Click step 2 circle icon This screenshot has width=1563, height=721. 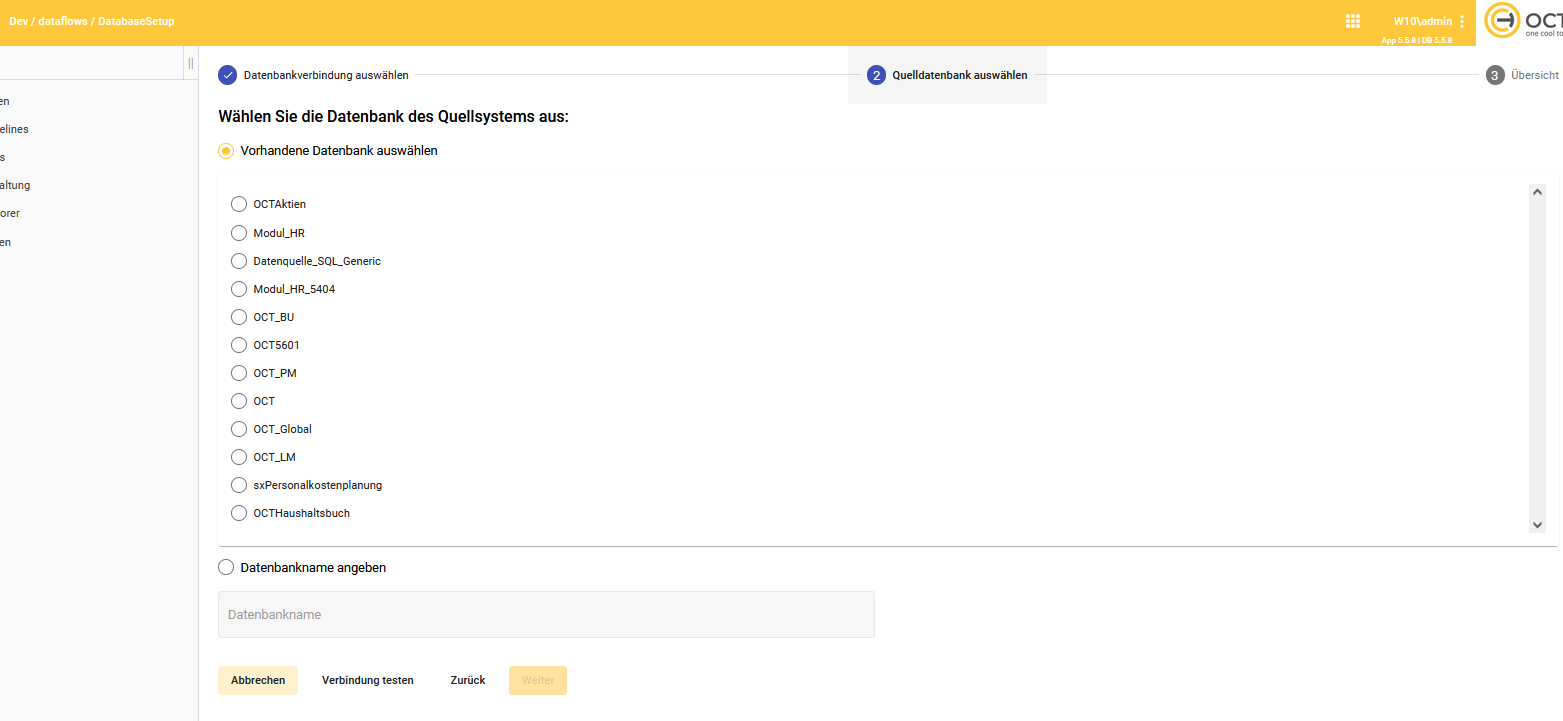877,75
